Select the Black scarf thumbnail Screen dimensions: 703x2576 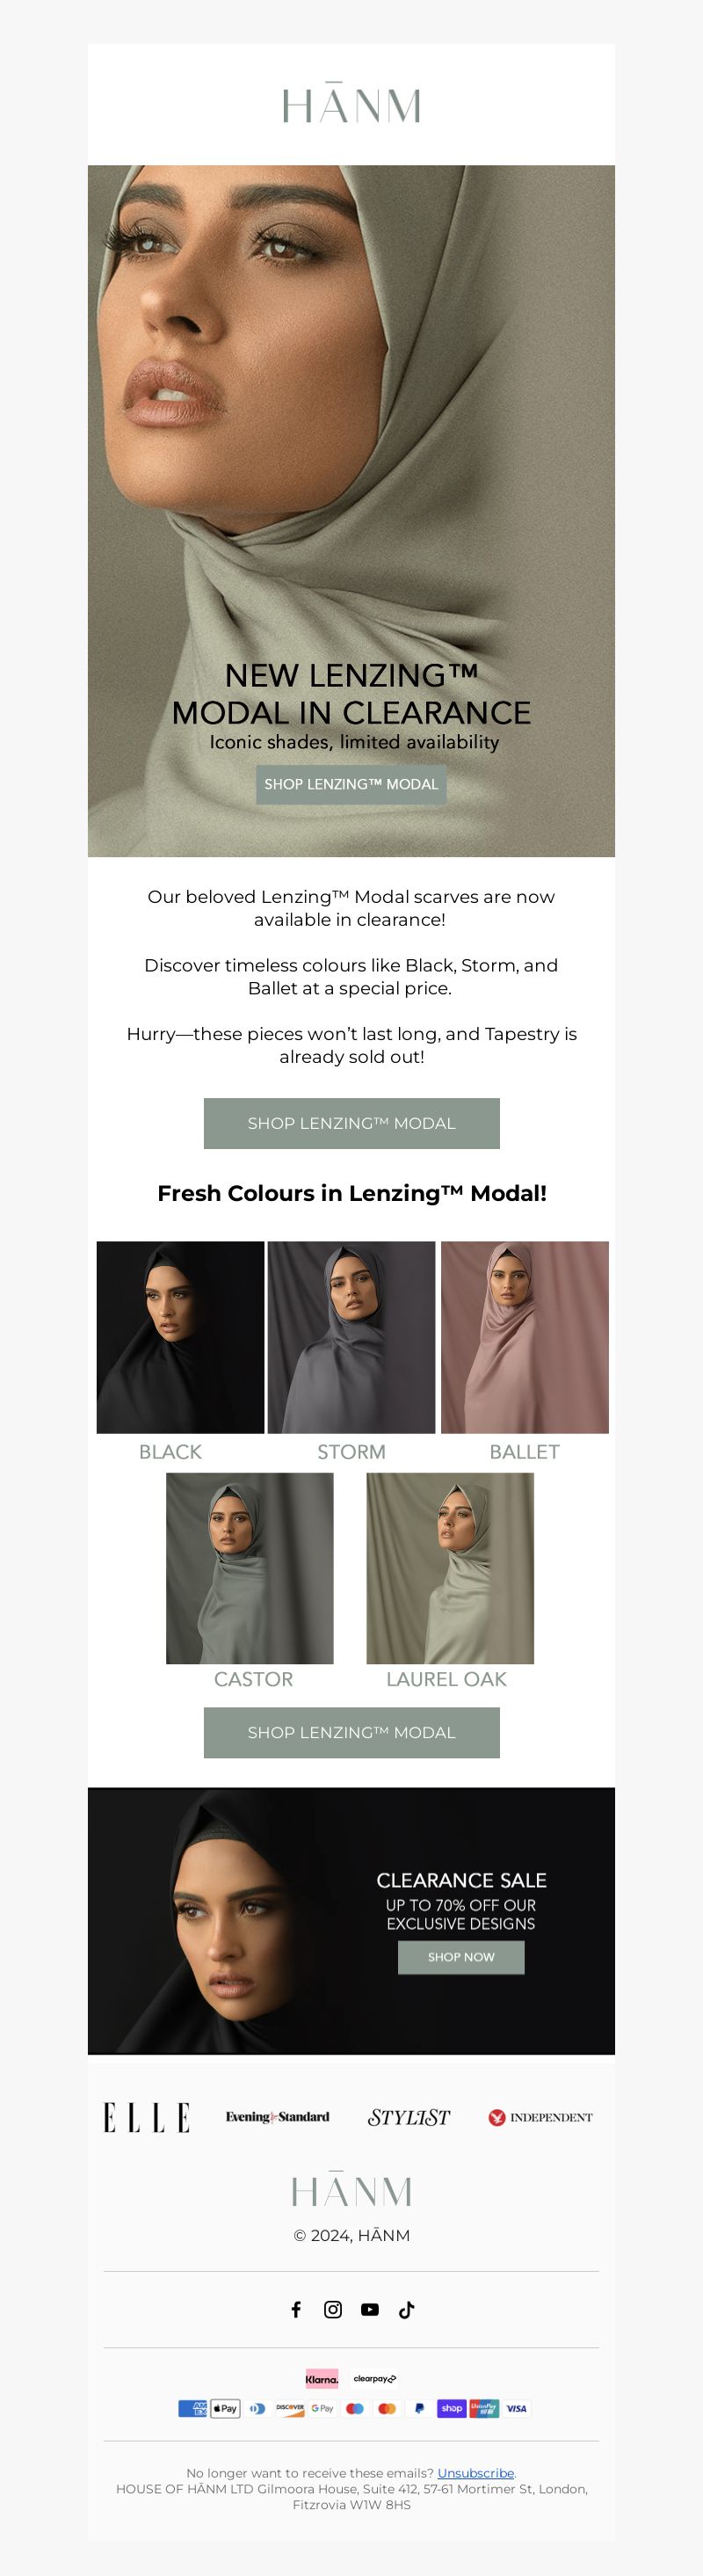click(x=180, y=1337)
